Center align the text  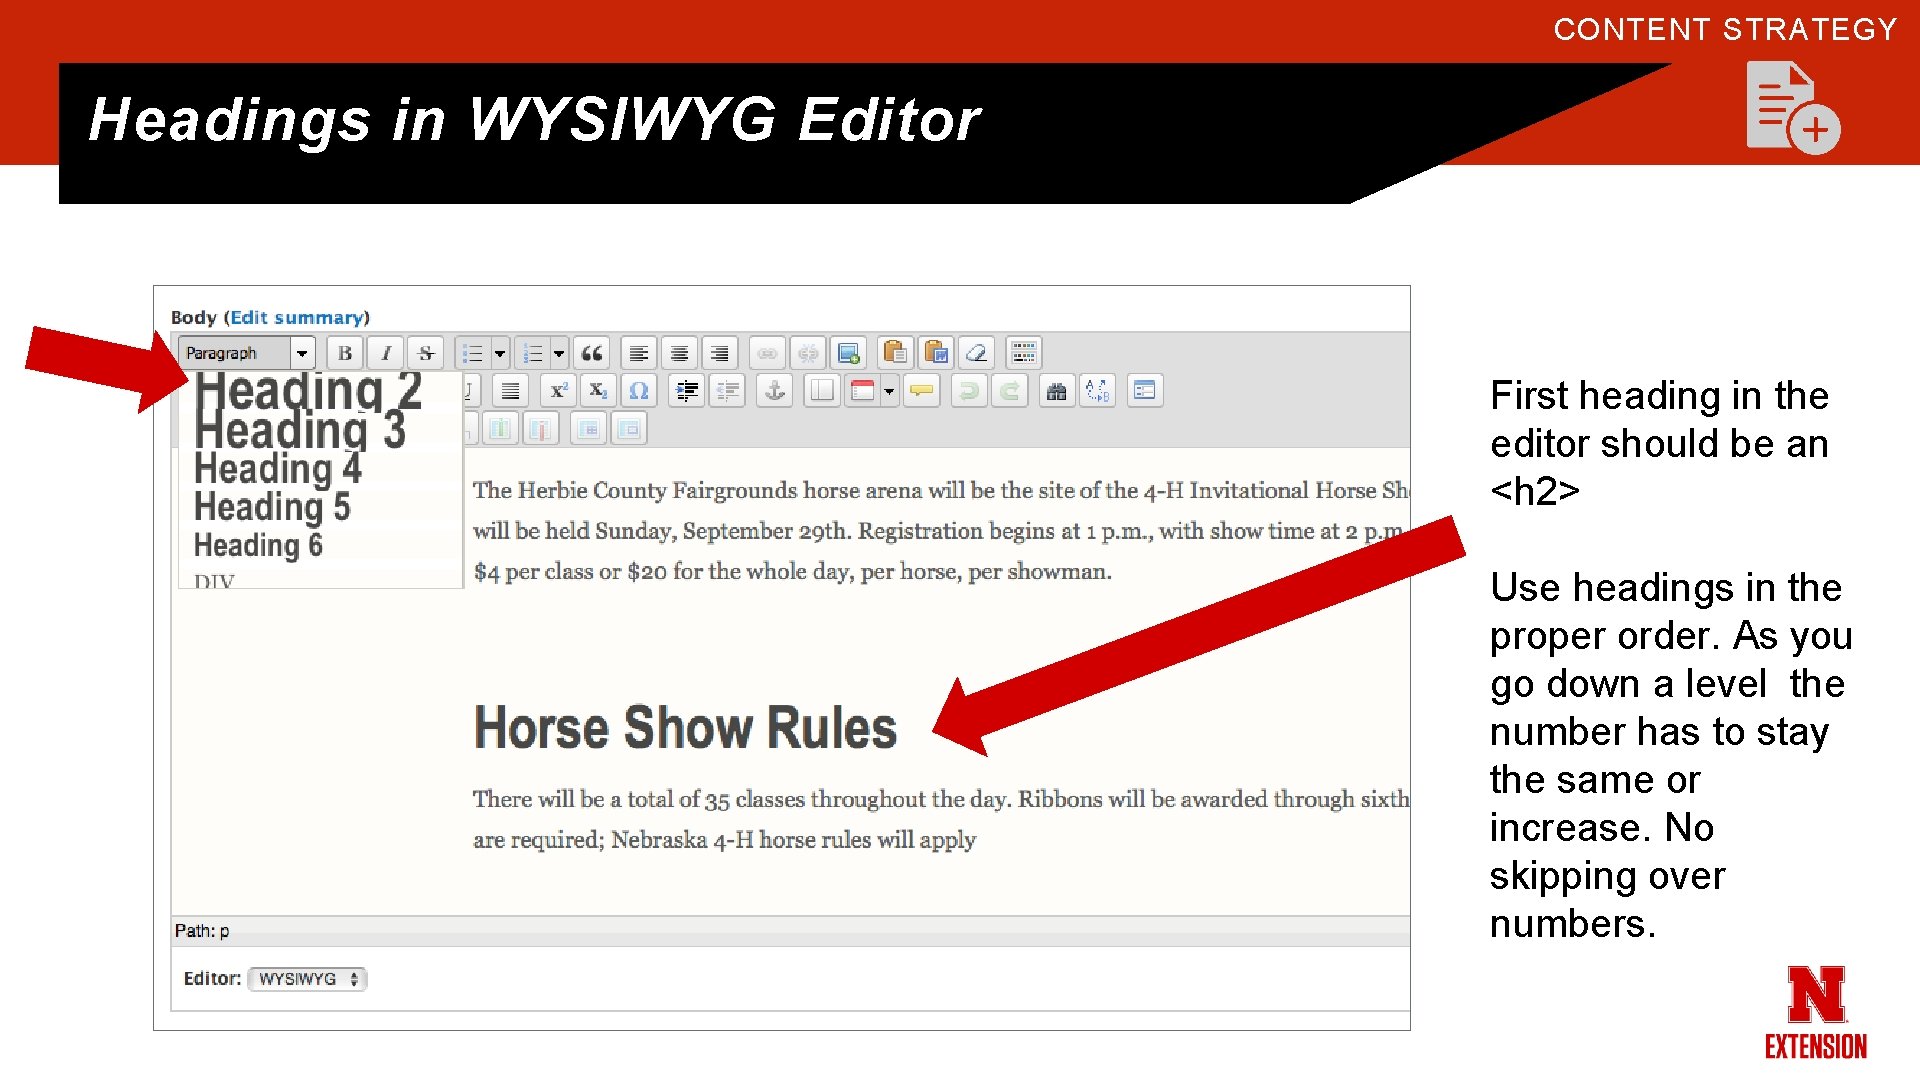point(679,353)
